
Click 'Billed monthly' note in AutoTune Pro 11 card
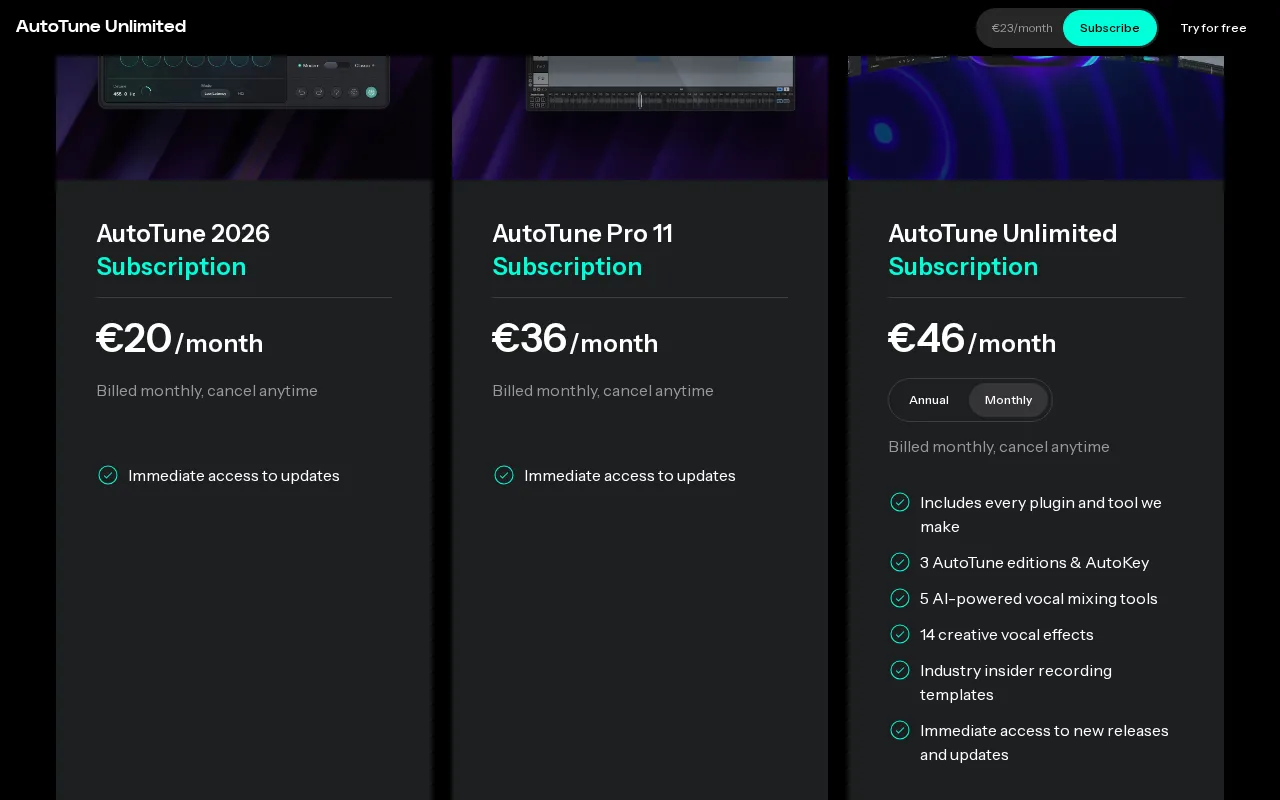tap(603, 391)
